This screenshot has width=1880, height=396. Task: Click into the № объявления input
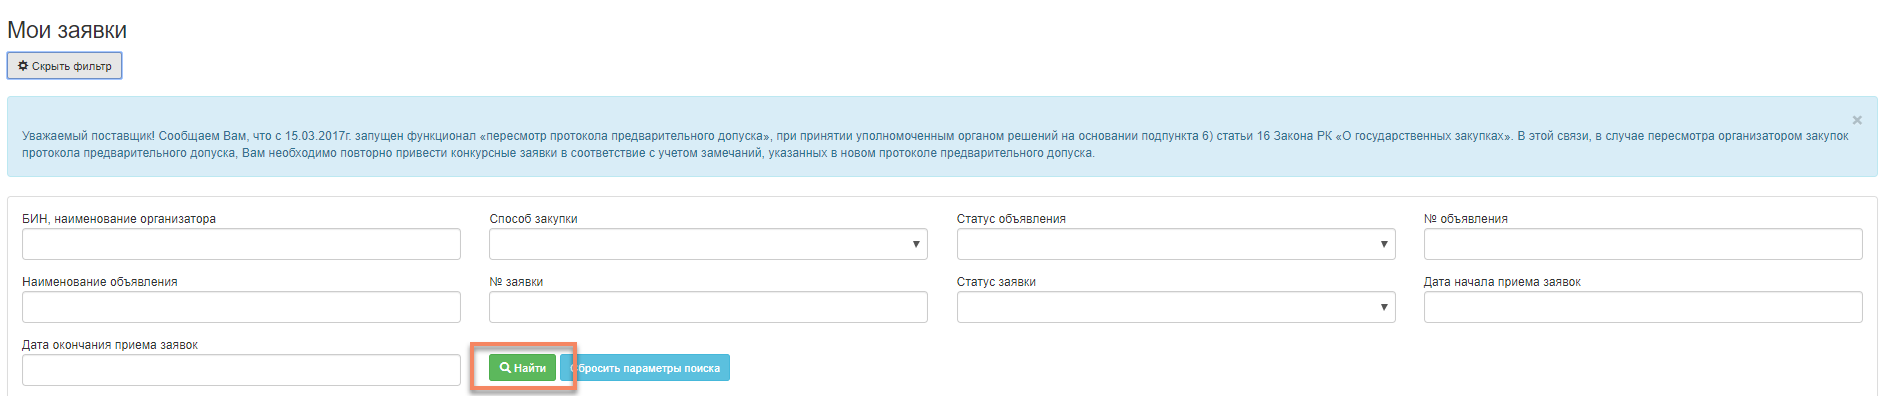1643,244
